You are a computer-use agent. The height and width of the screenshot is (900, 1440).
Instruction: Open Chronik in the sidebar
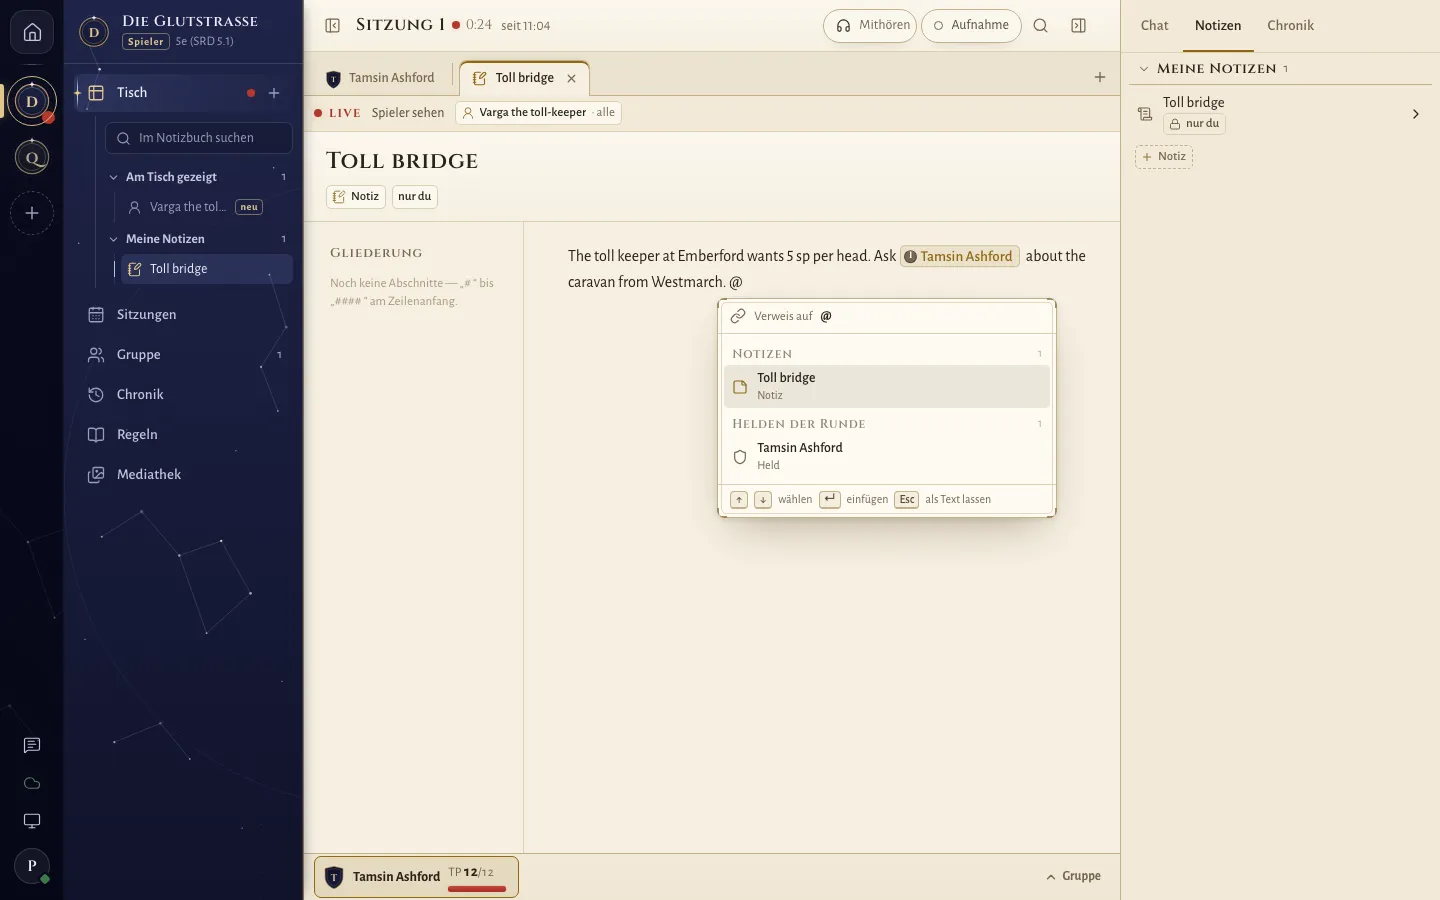[184, 395]
